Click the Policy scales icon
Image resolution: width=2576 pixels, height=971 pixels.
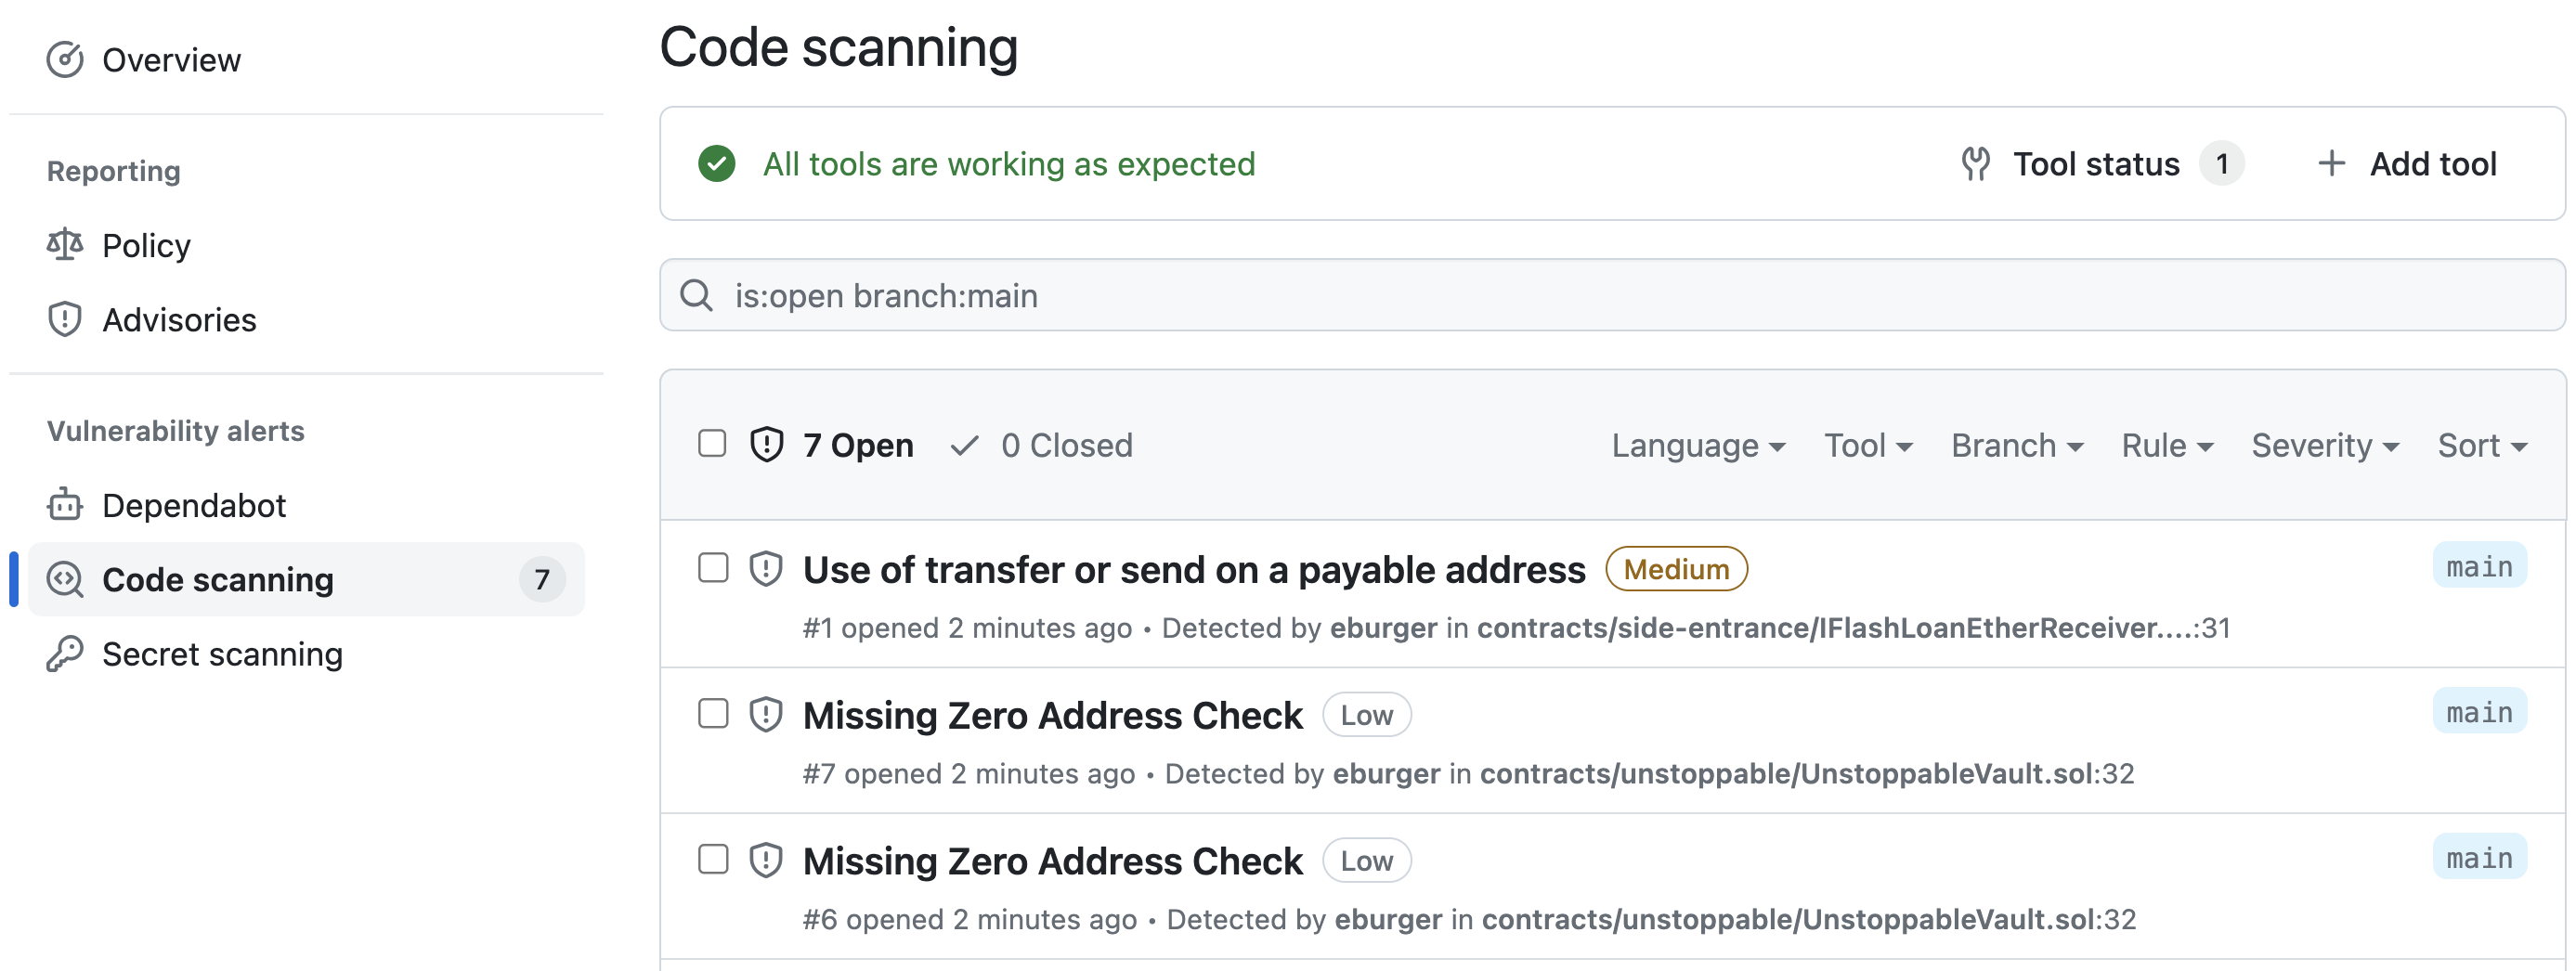coord(64,245)
